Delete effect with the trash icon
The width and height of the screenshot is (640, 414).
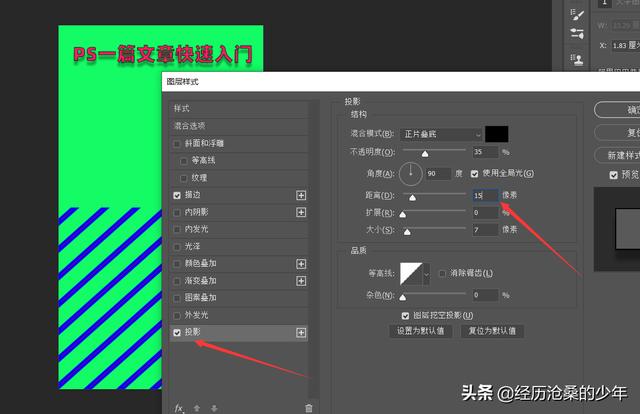[309, 408]
